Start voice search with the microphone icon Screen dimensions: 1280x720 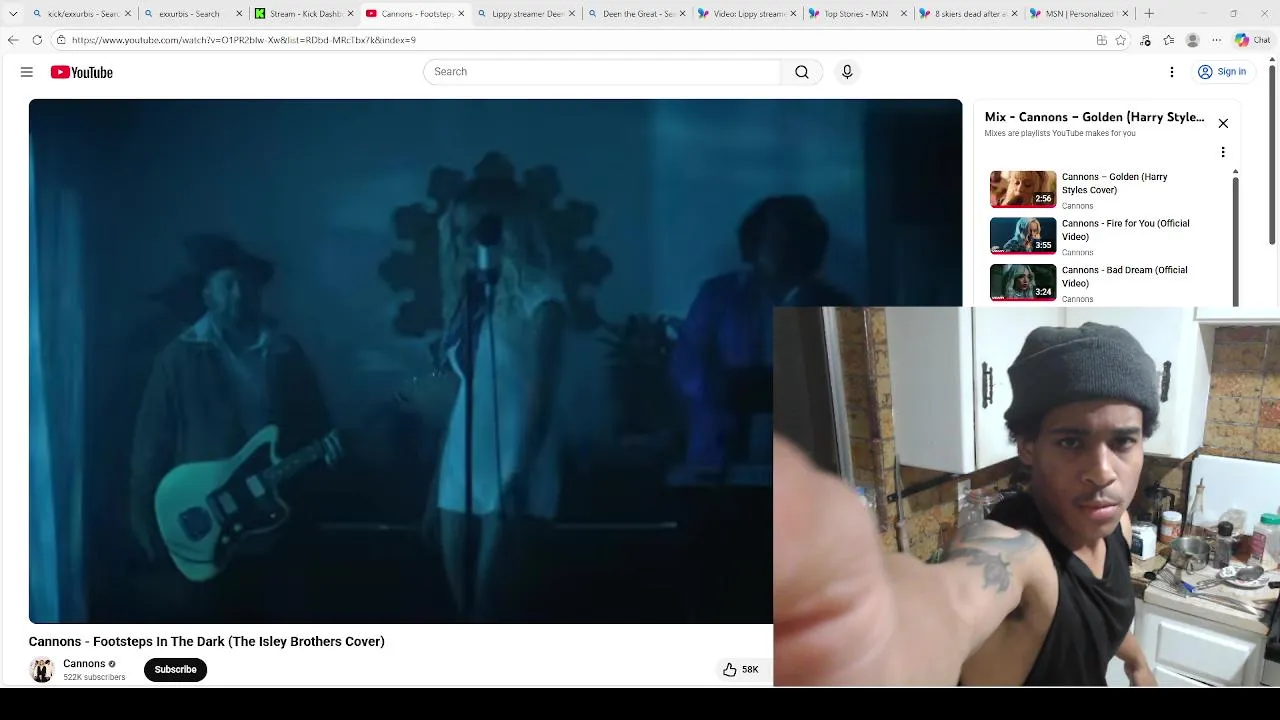click(x=847, y=72)
